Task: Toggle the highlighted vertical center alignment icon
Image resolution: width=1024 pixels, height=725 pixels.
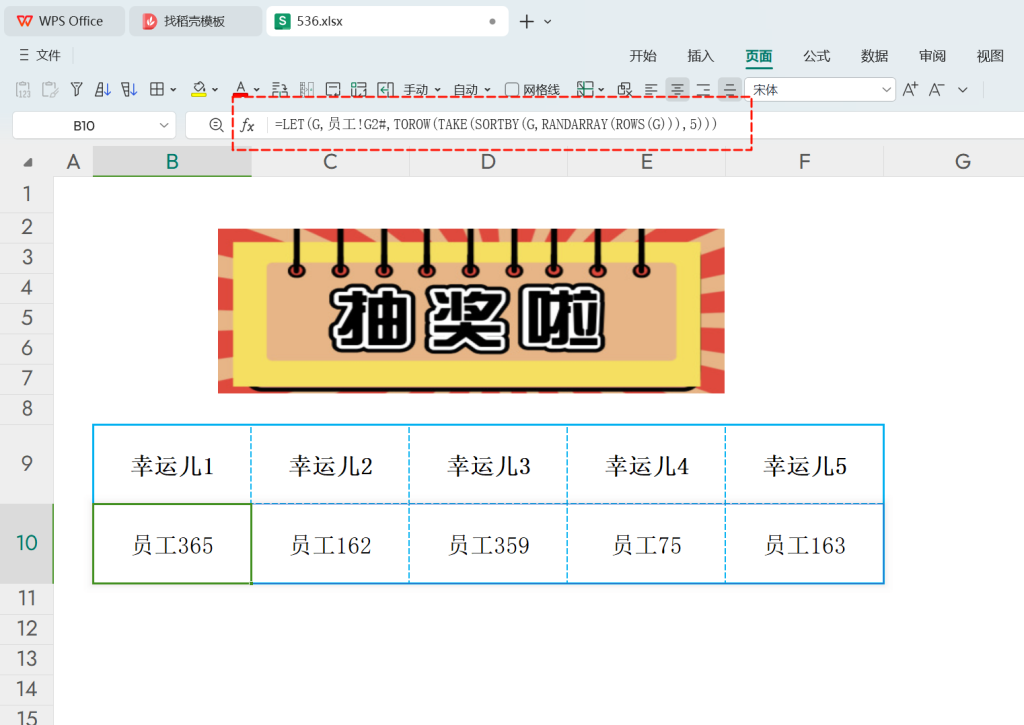Action: pos(729,89)
